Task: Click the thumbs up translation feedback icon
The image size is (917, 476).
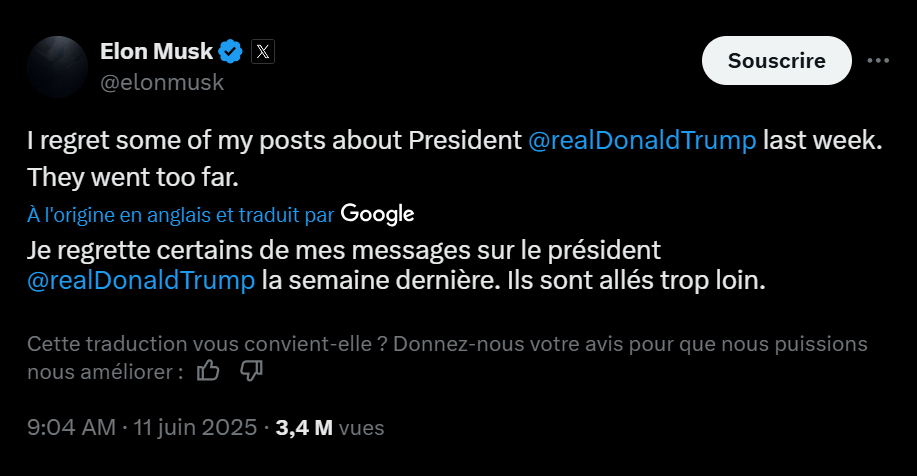Action: 208,372
